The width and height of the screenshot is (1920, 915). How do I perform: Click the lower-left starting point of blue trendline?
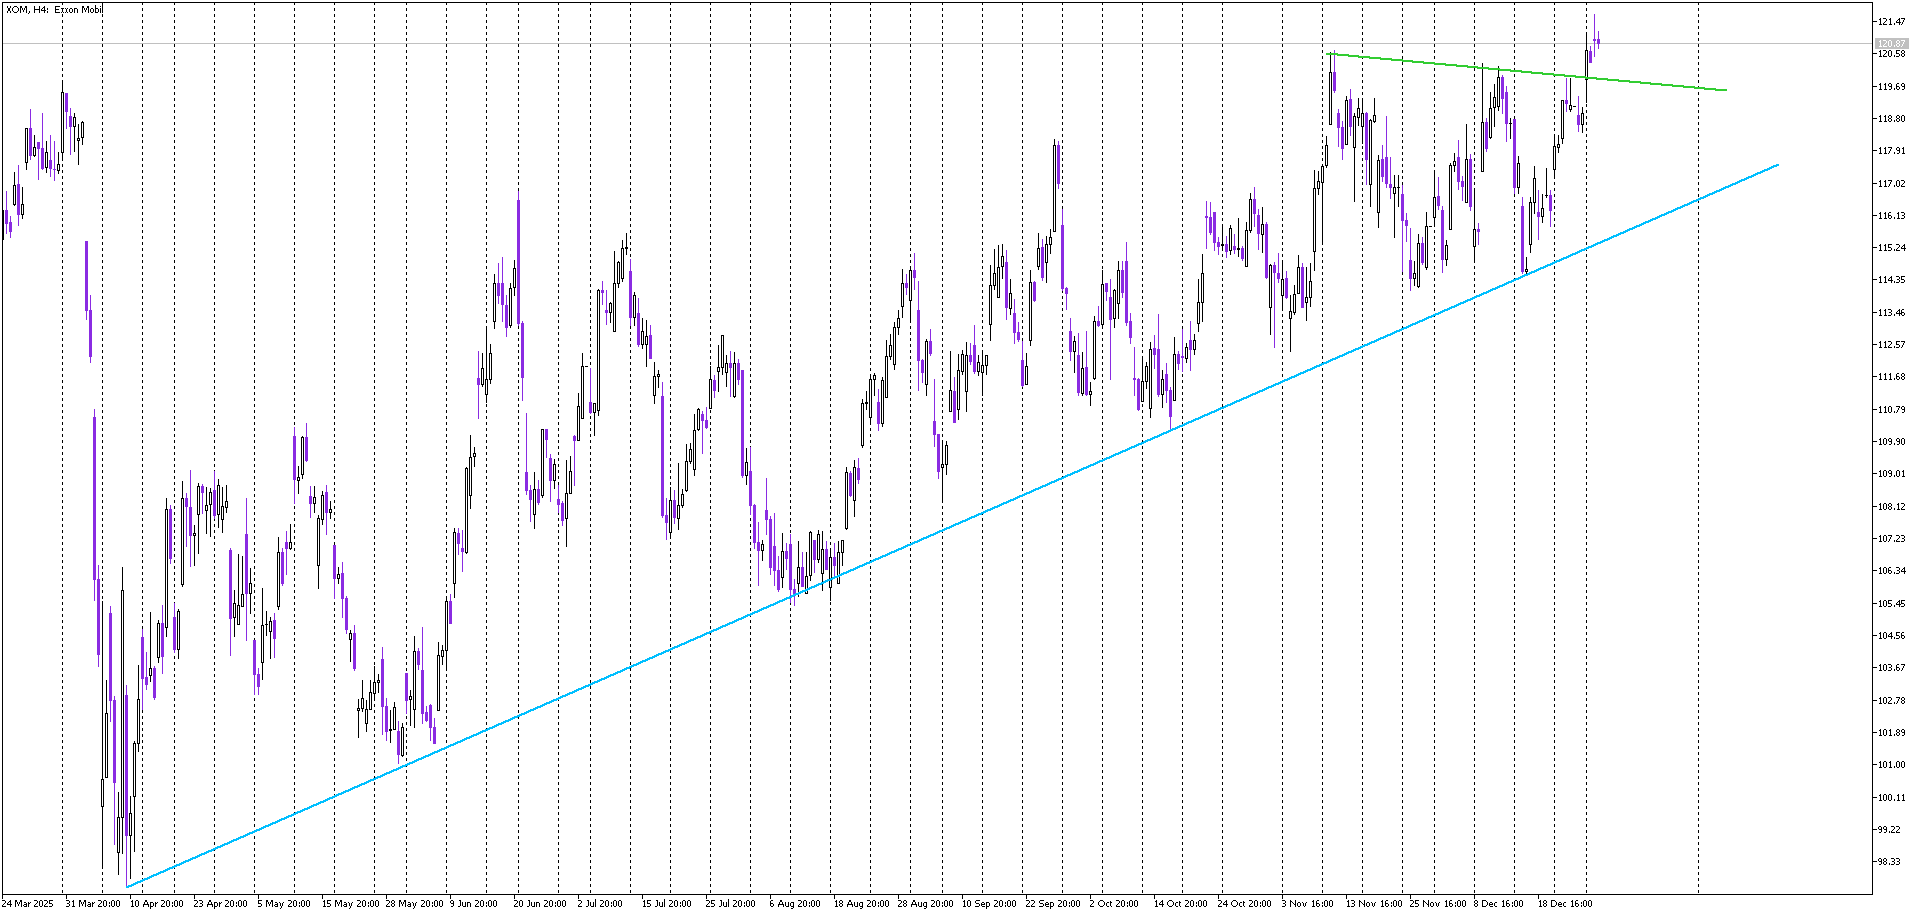(128, 886)
